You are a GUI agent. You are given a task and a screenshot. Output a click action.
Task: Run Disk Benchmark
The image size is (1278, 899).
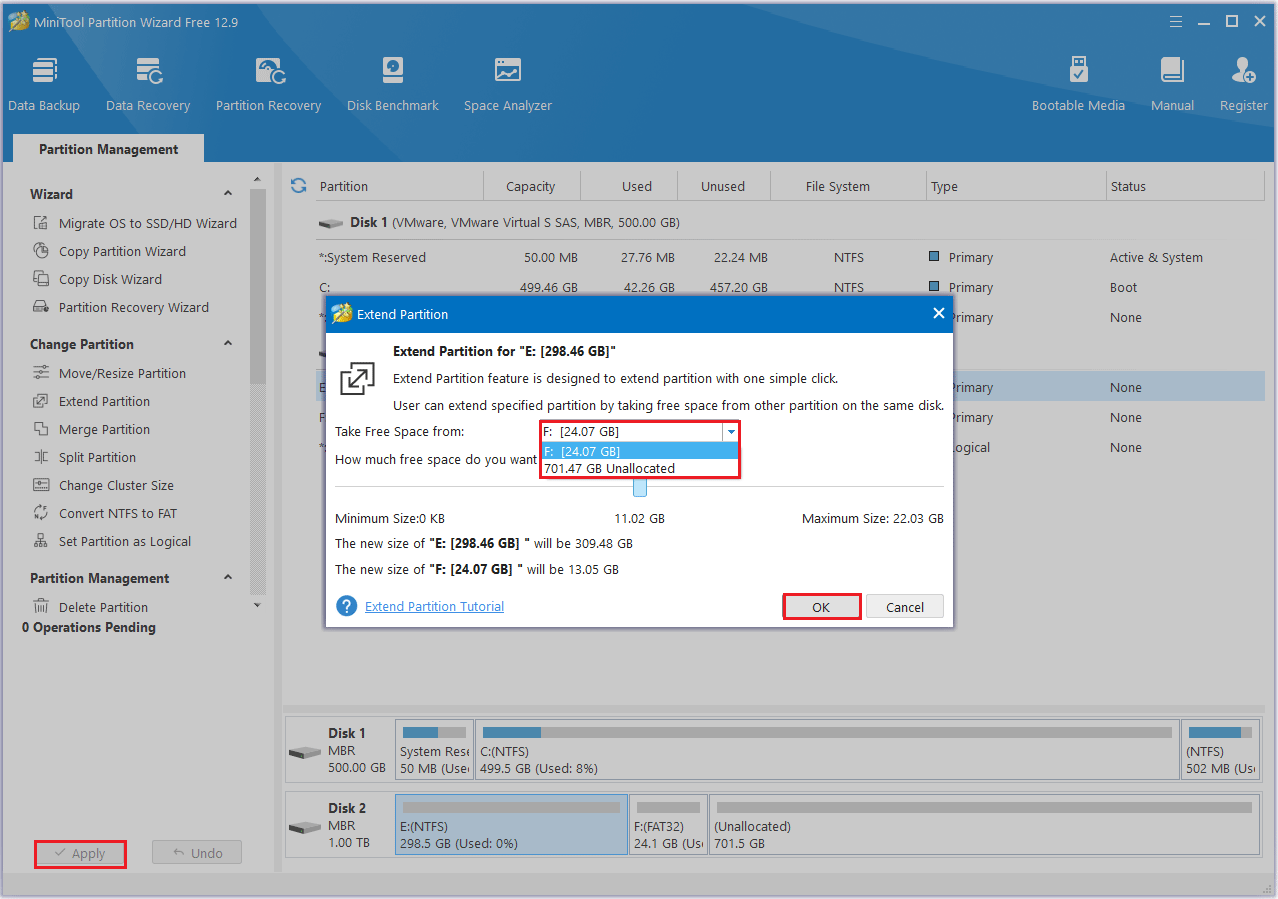pyautogui.click(x=392, y=80)
